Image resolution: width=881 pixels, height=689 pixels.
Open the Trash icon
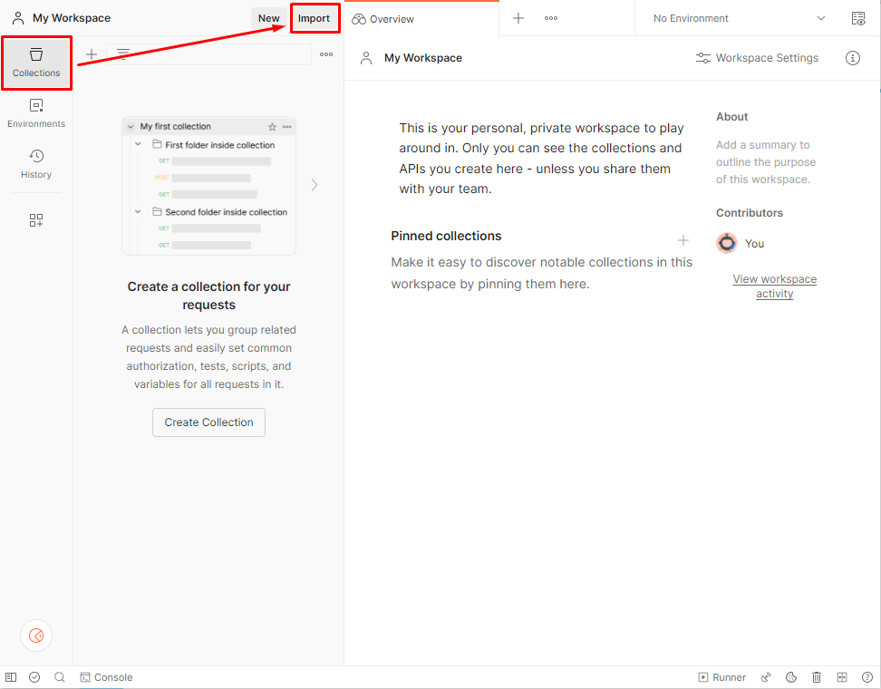tap(816, 677)
